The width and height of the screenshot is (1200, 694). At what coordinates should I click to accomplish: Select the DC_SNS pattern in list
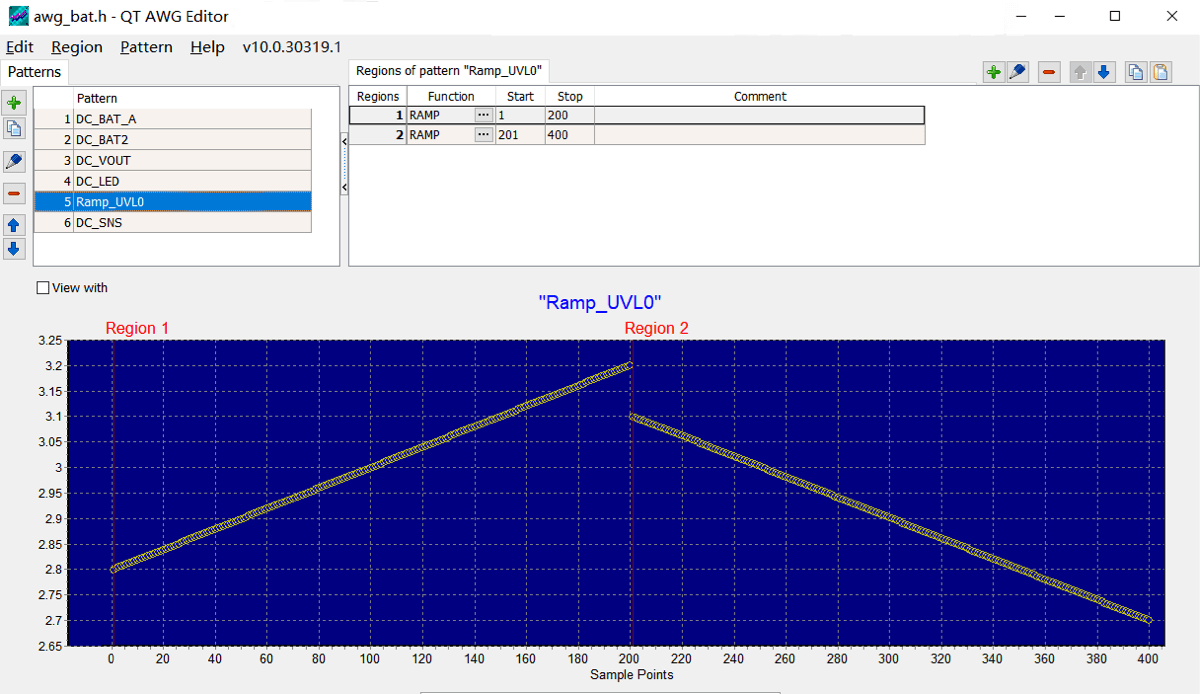(x=172, y=223)
